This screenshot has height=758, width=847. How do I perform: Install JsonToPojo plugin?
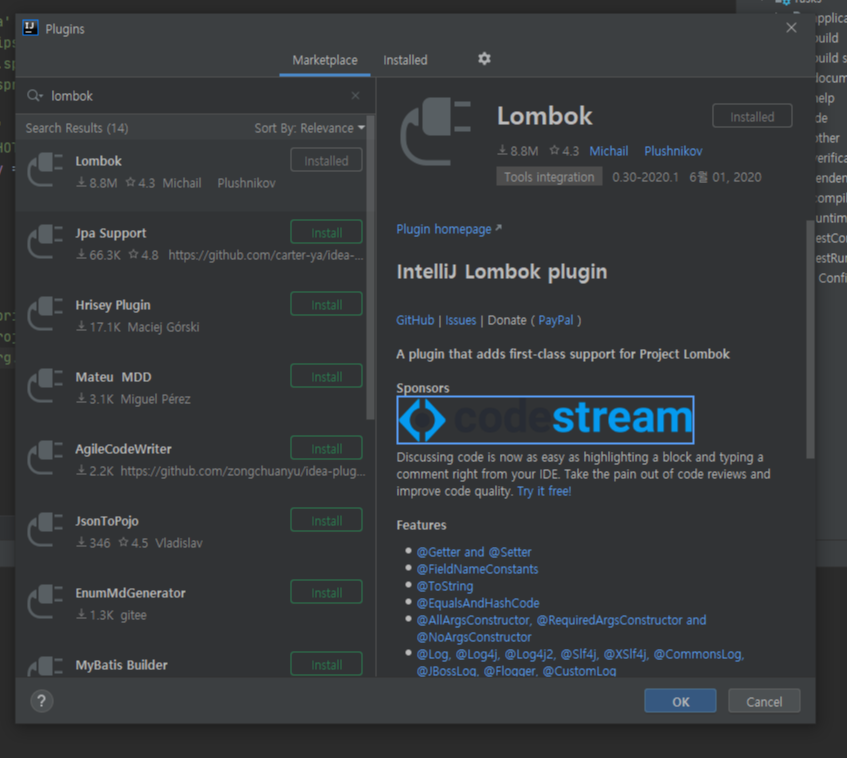point(326,520)
